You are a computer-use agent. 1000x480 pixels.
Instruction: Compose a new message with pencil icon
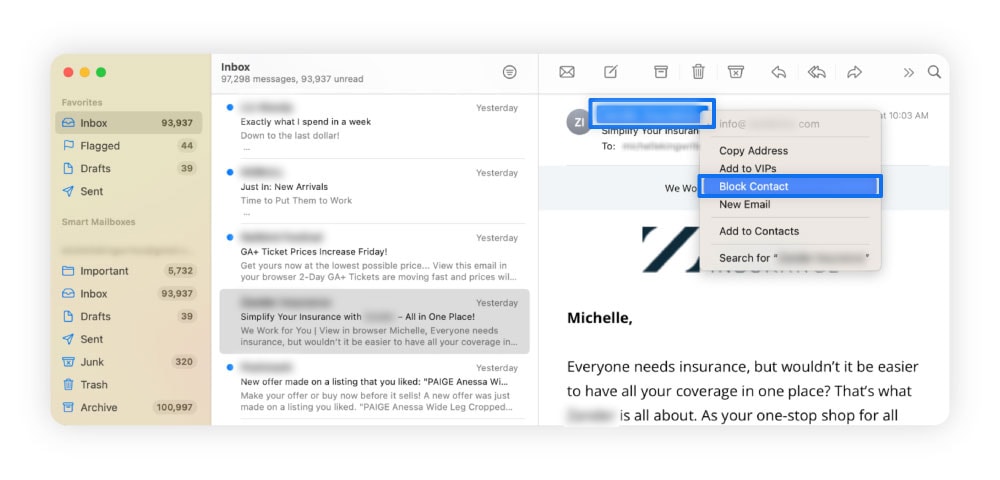point(611,72)
